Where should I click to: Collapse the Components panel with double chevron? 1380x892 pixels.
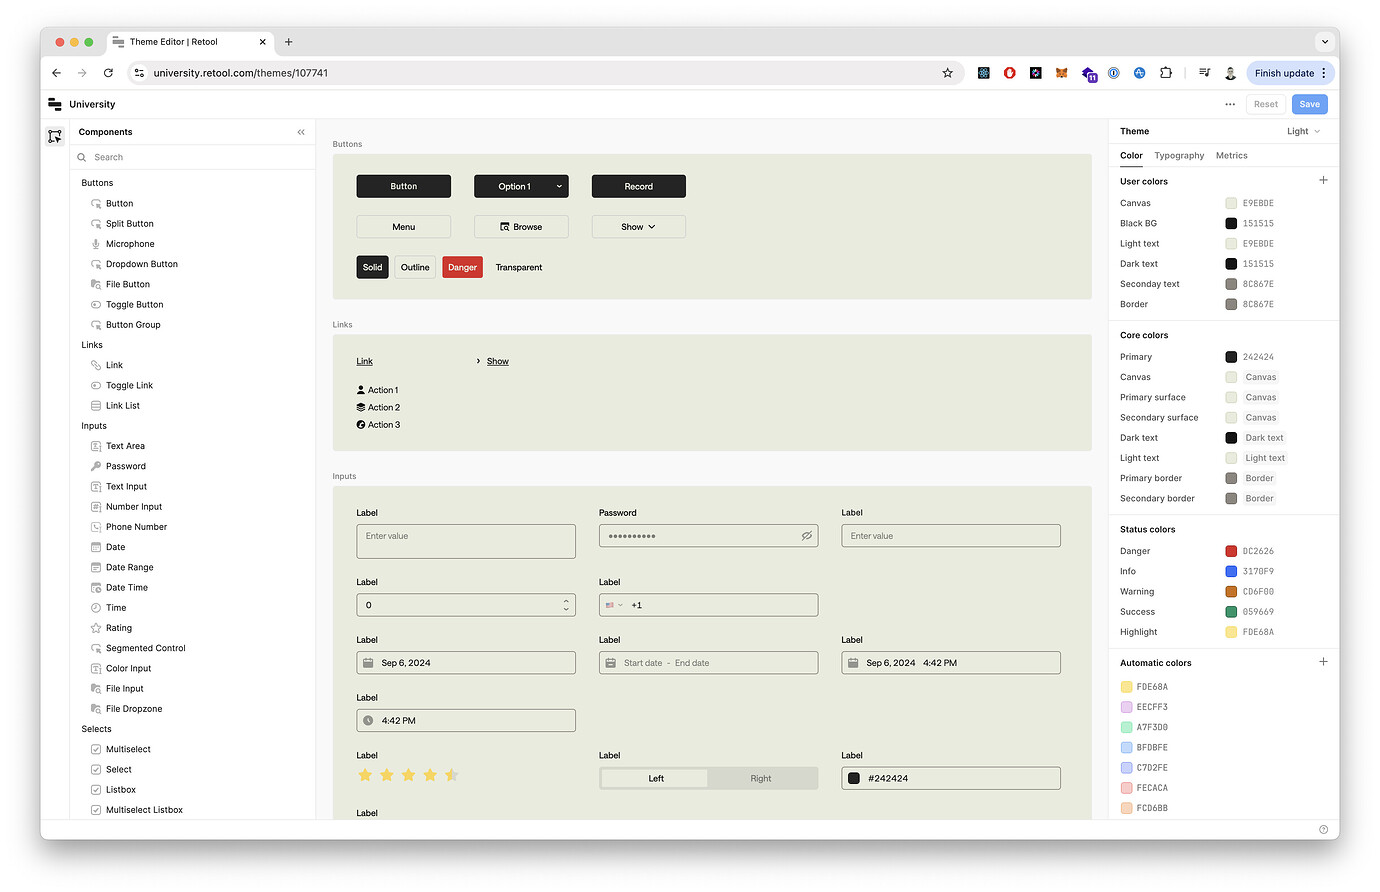(301, 132)
